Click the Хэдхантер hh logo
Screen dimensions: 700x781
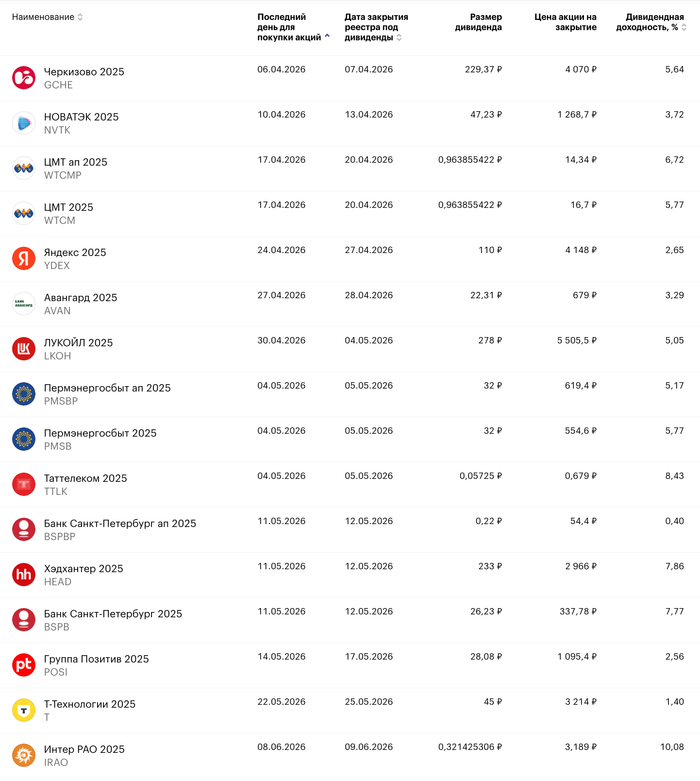23,574
